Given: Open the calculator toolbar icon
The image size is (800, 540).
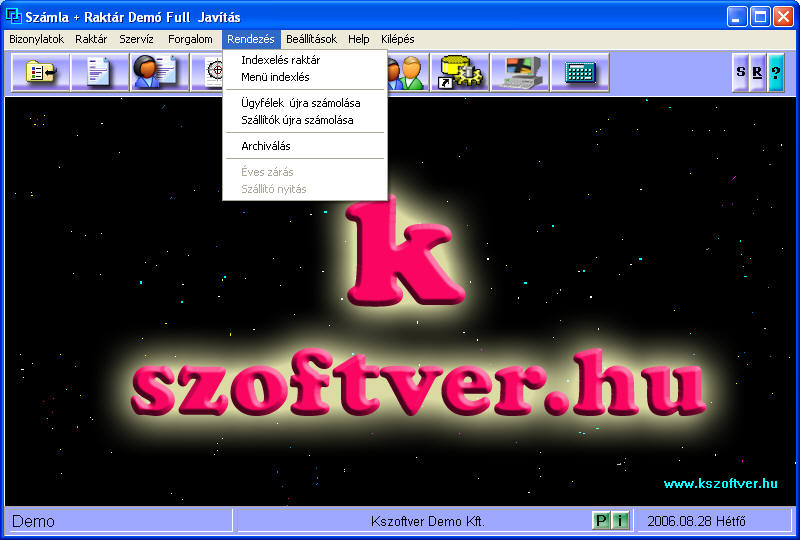Looking at the screenshot, I should pyautogui.click(x=580, y=72).
